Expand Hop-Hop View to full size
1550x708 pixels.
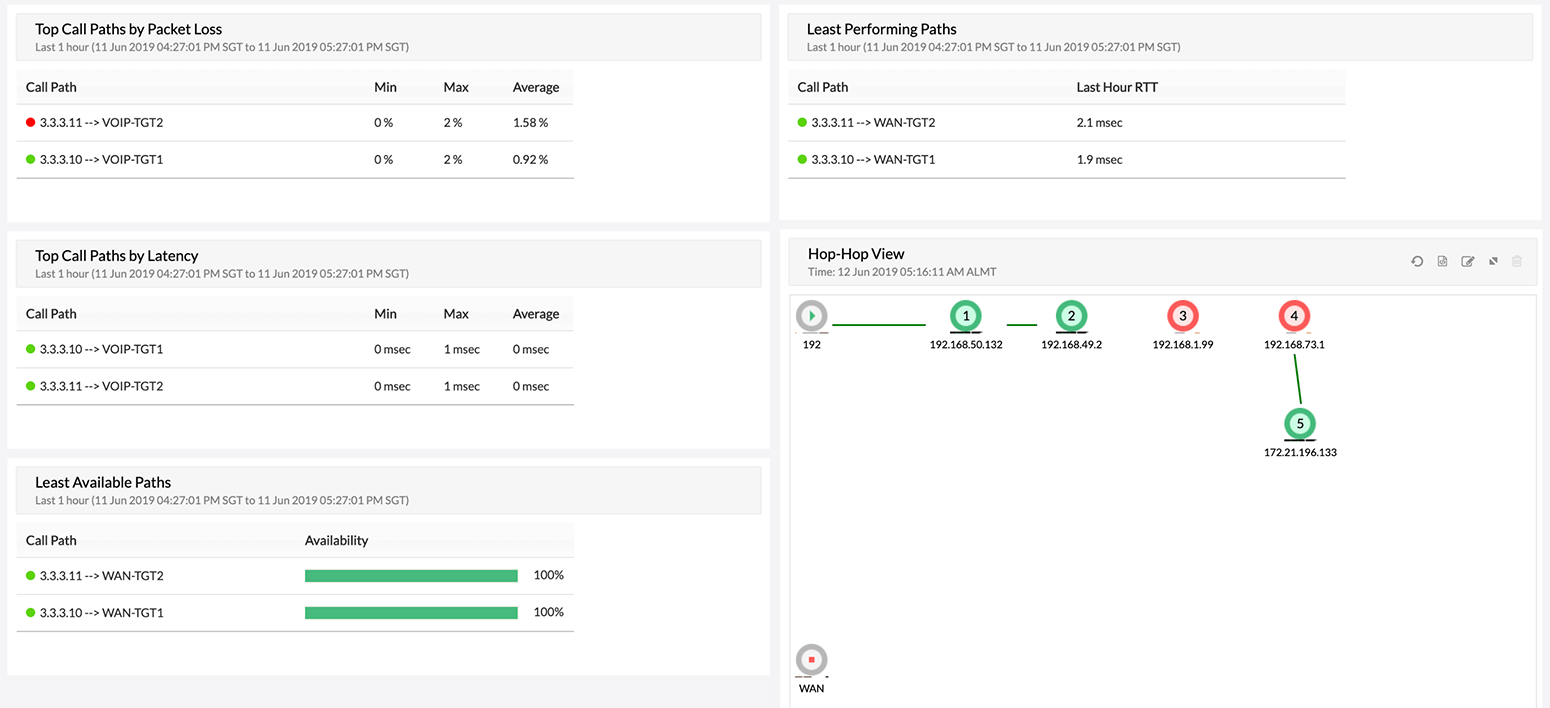click(x=1492, y=262)
